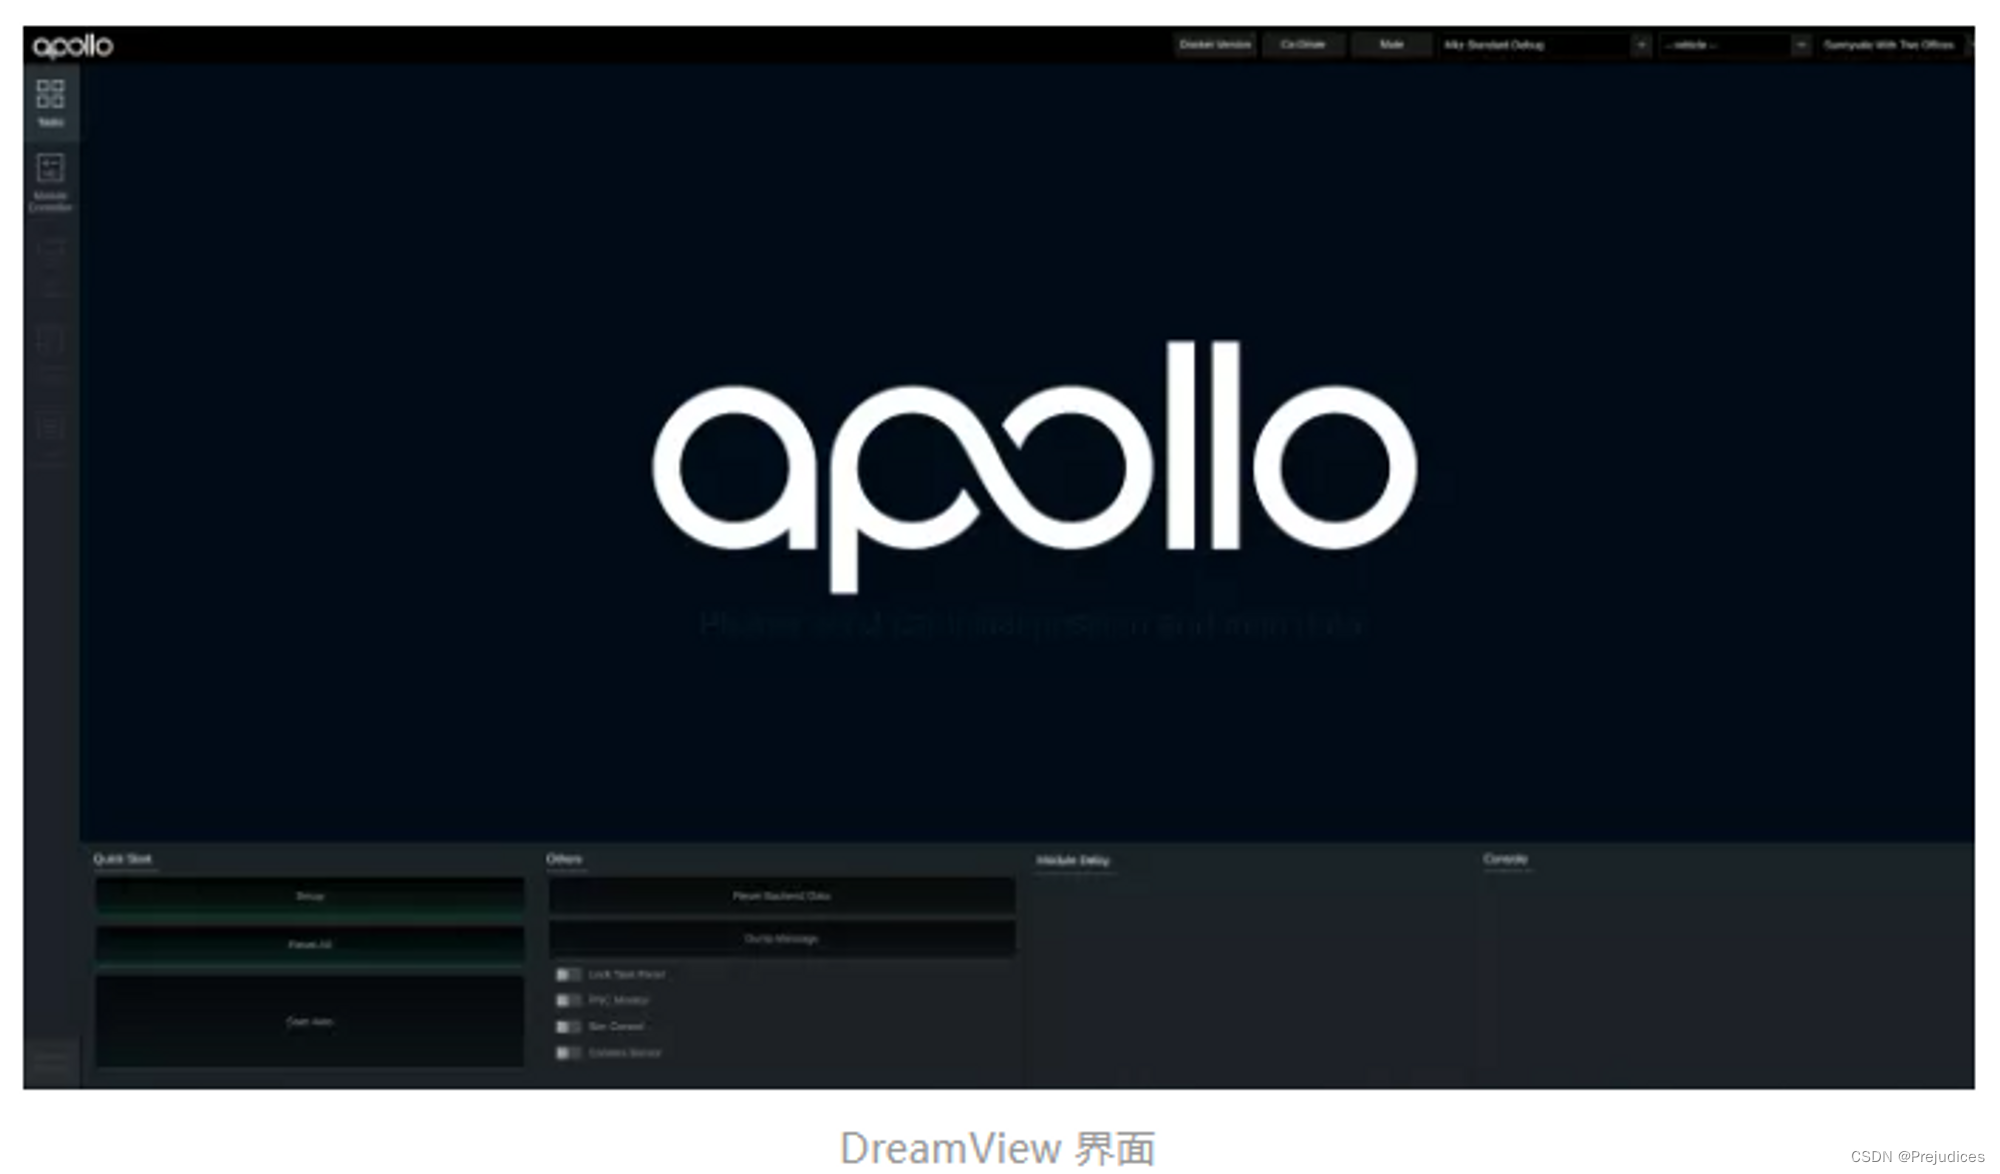Click the Dump Message button
The height and width of the screenshot is (1174, 2000).
tap(782, 938)
